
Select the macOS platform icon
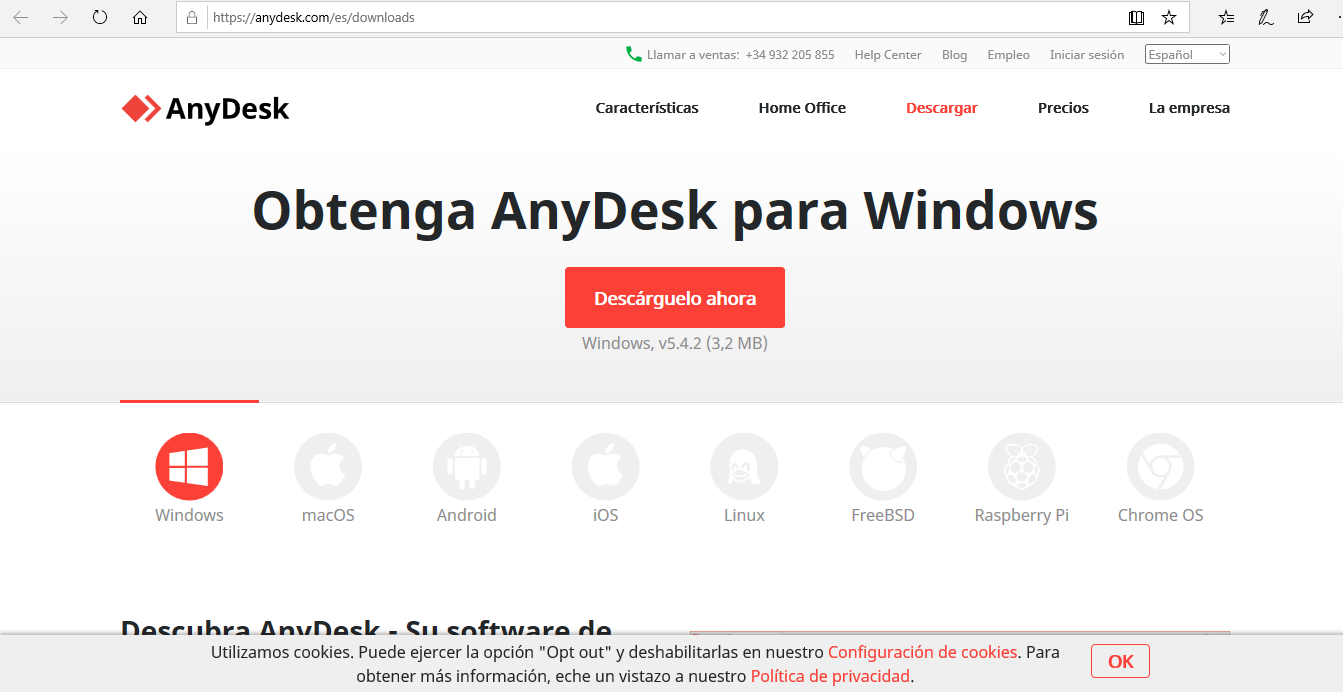coord(328,467)
